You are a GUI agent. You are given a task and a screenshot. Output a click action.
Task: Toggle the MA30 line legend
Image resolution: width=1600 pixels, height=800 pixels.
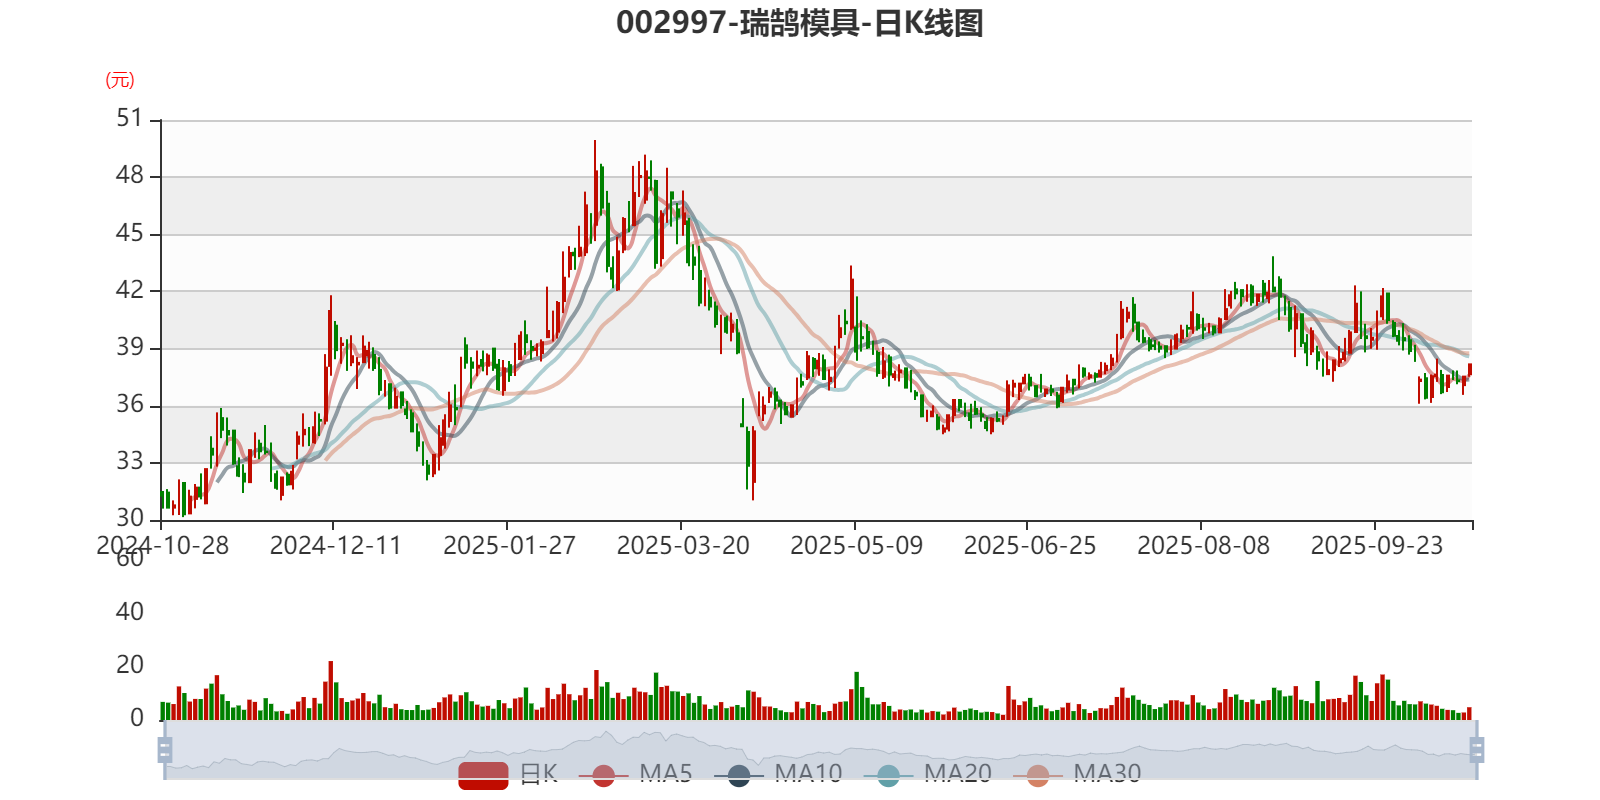pos(1077,774)
